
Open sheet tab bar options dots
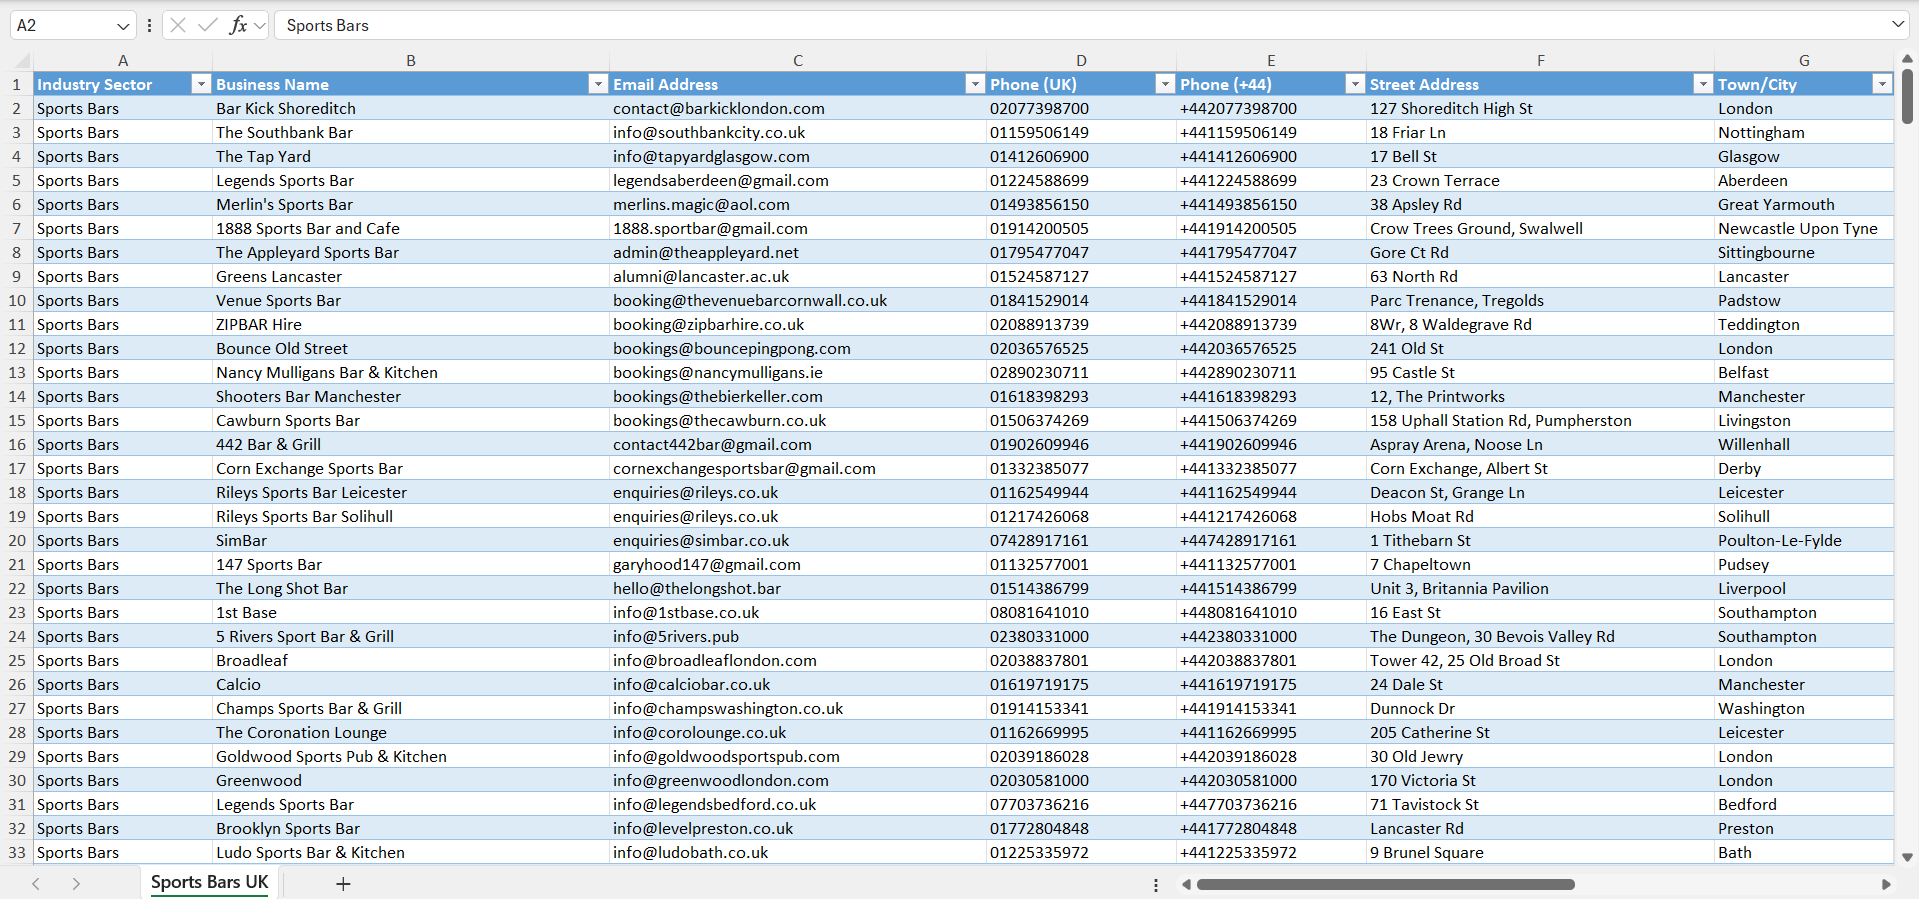point(1156,885)
